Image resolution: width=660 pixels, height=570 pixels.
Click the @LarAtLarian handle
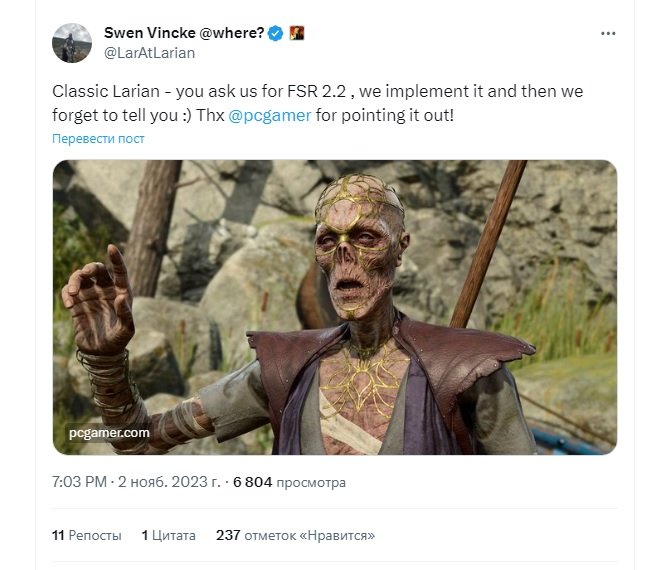coord(149,52)
